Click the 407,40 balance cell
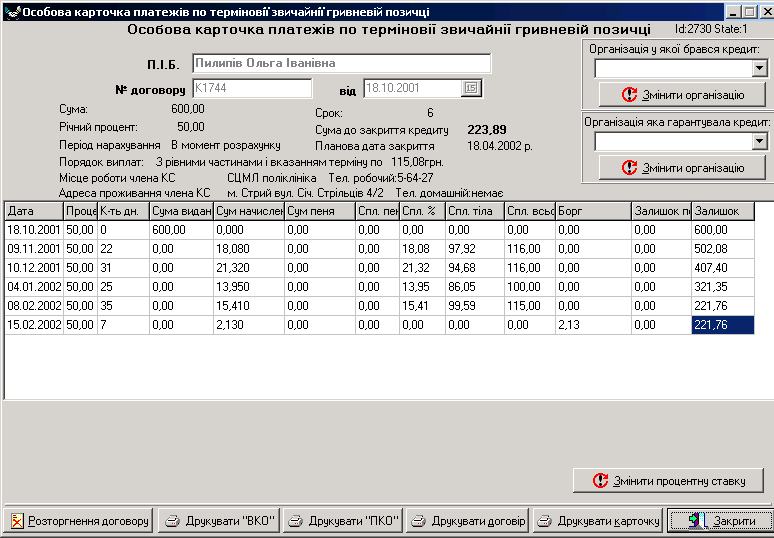 (723, 268)
